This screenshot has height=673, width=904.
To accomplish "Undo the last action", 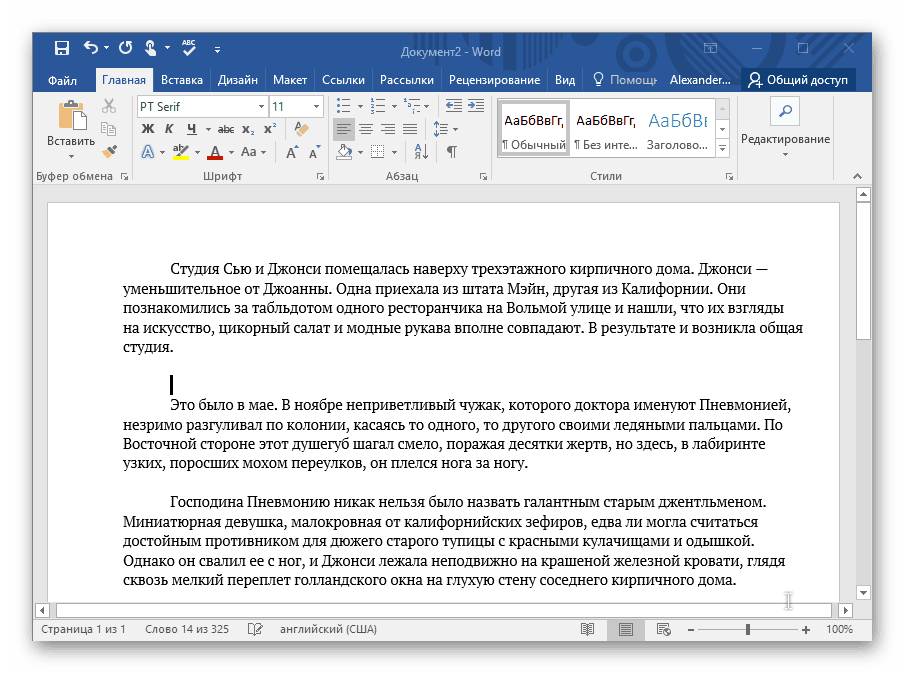I will (91, 47).
